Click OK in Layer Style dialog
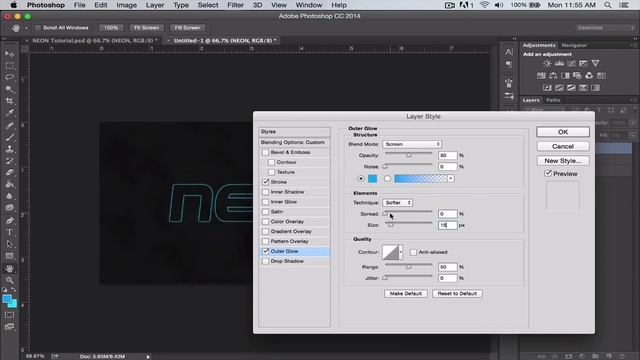The image size is (640, 360). coord(563,132)
